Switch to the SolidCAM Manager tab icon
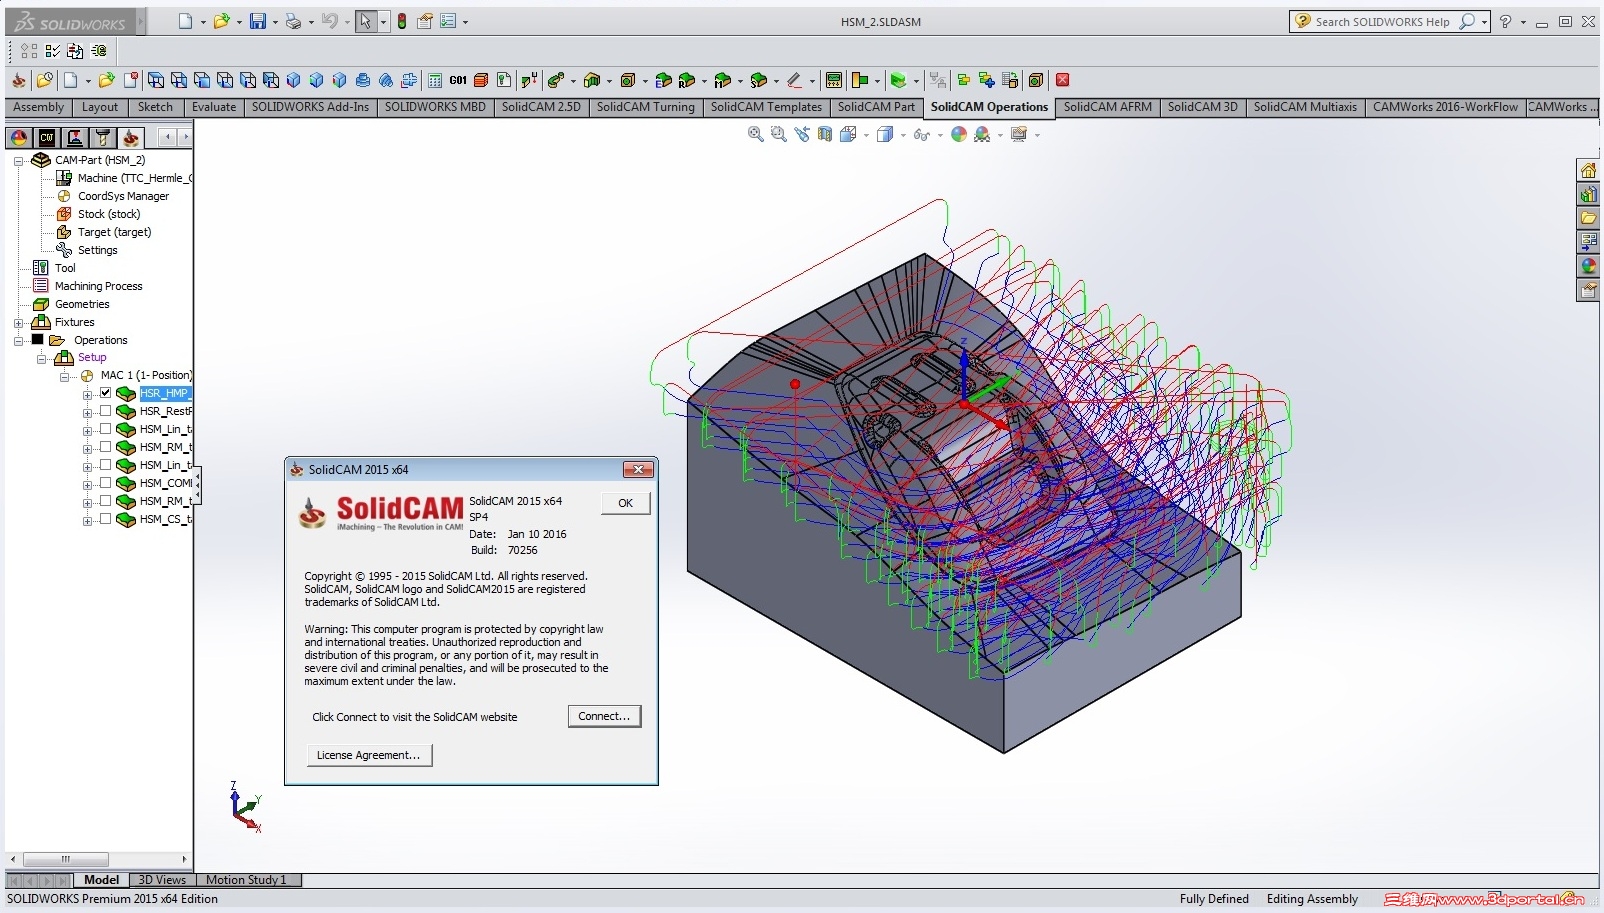Viewport: 1604px width, 913px height. coord(131,138)
